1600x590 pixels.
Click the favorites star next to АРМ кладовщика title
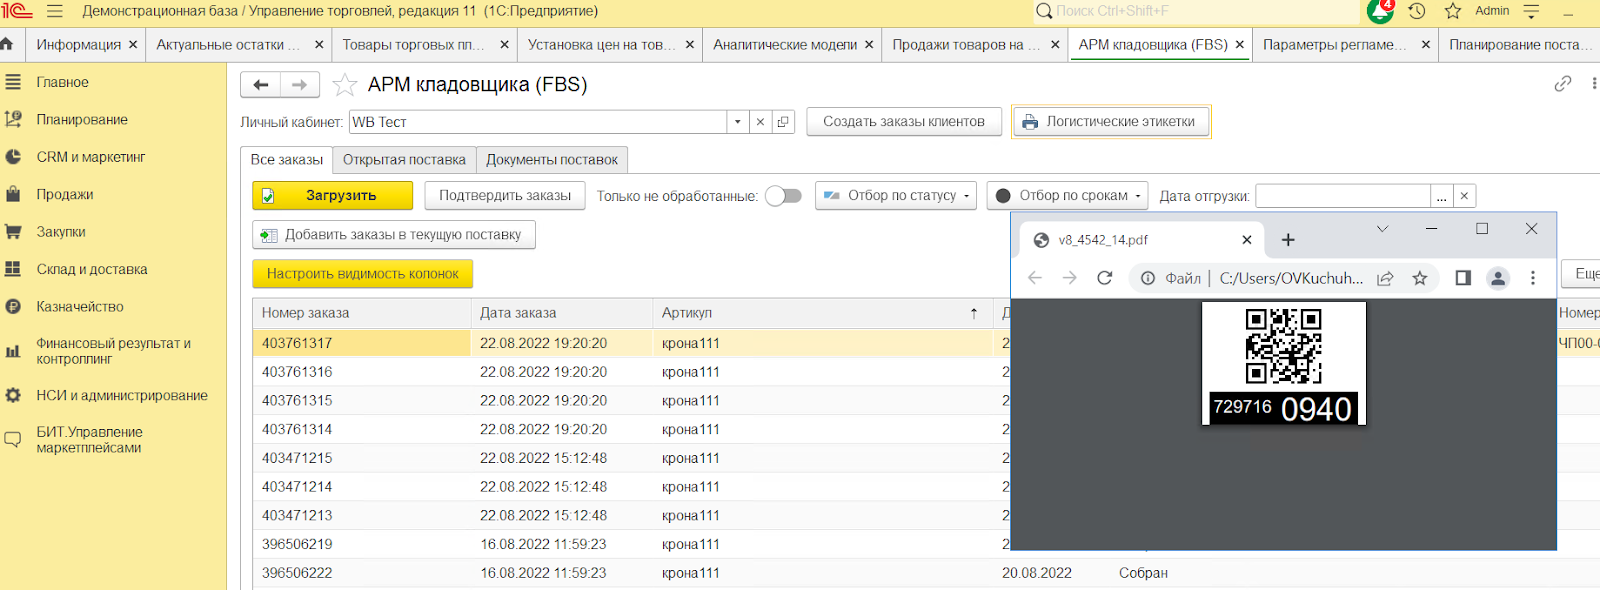pos(344,85)
